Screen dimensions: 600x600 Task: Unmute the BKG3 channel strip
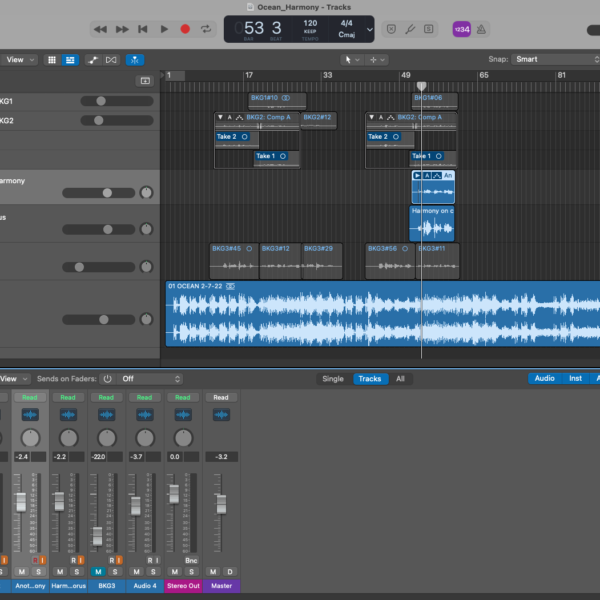coord(98,572)
